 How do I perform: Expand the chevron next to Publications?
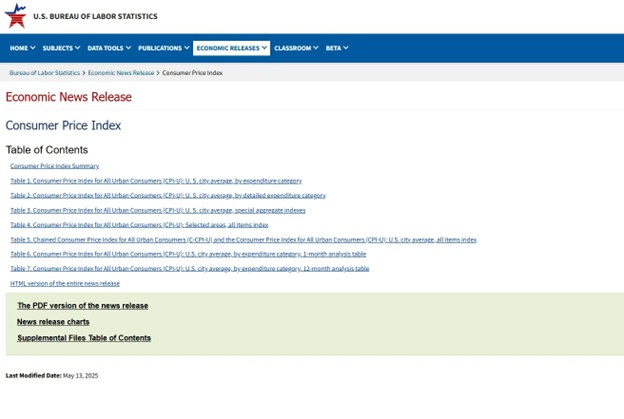click(187, 48)
